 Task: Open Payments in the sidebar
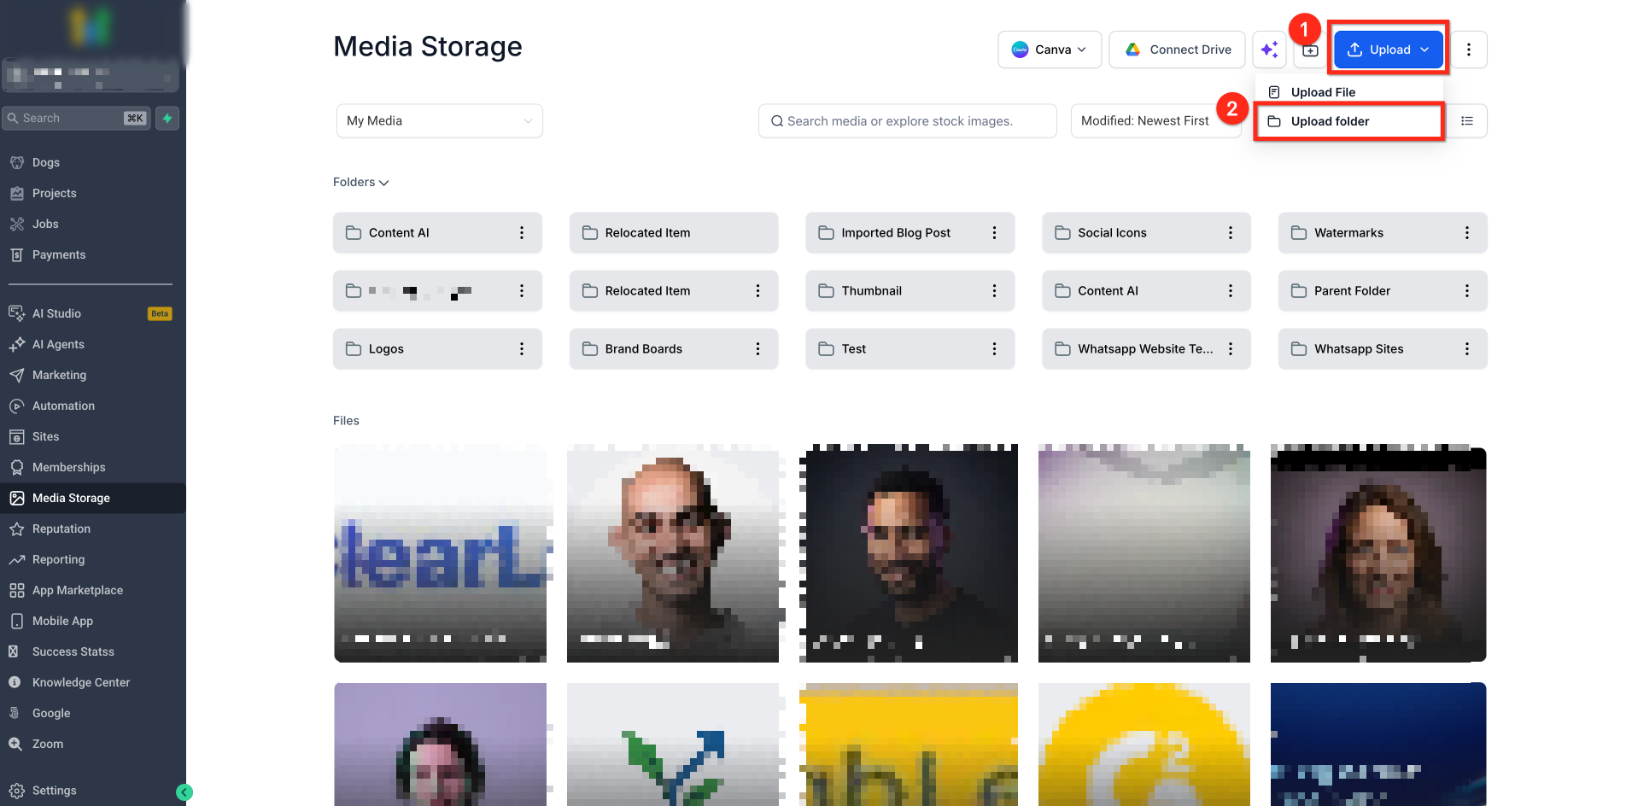point(93,255)
